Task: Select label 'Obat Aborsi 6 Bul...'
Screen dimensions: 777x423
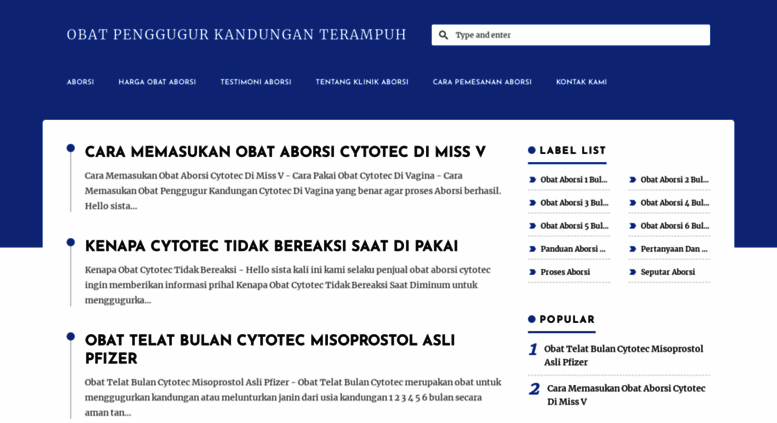Action: coord(675,226)
